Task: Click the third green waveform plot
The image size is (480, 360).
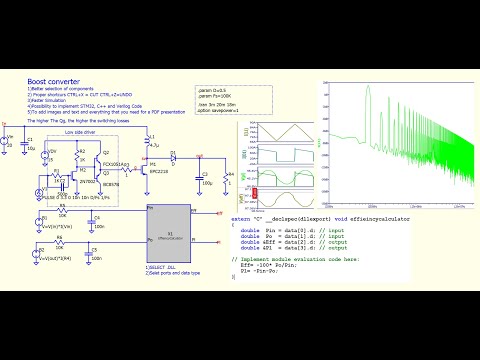Action: 286,177
